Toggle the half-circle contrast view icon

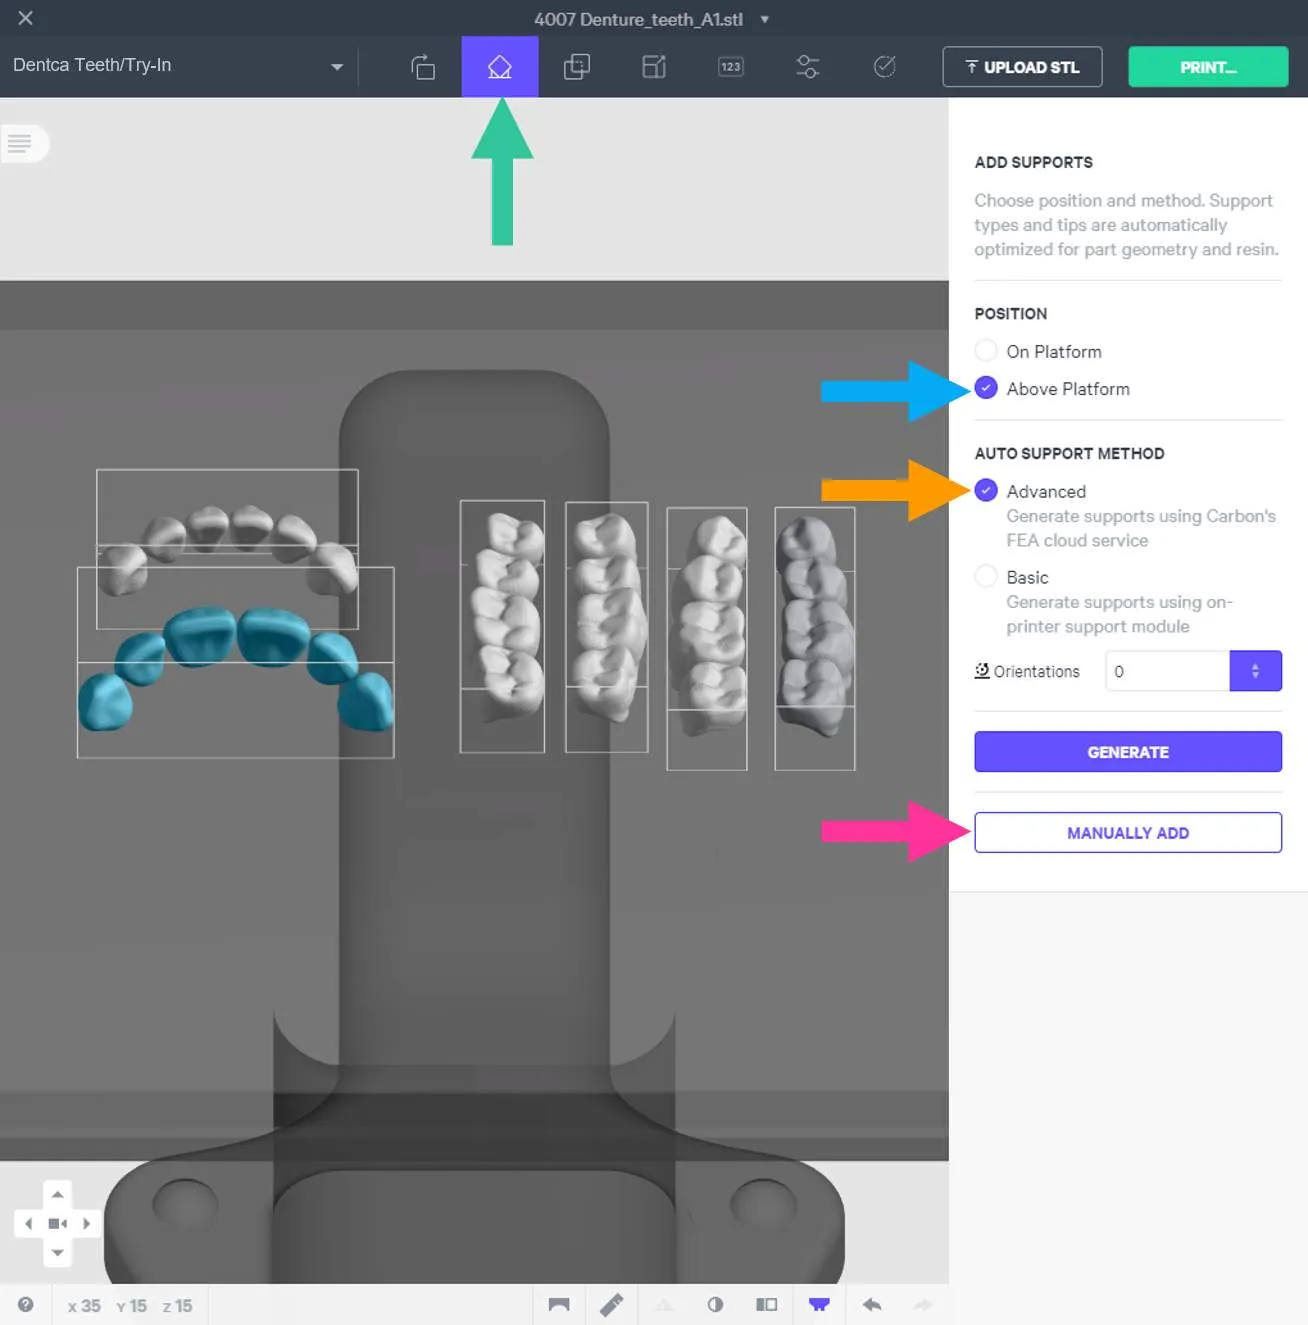pyautogui.click(x=715, y=1304)
